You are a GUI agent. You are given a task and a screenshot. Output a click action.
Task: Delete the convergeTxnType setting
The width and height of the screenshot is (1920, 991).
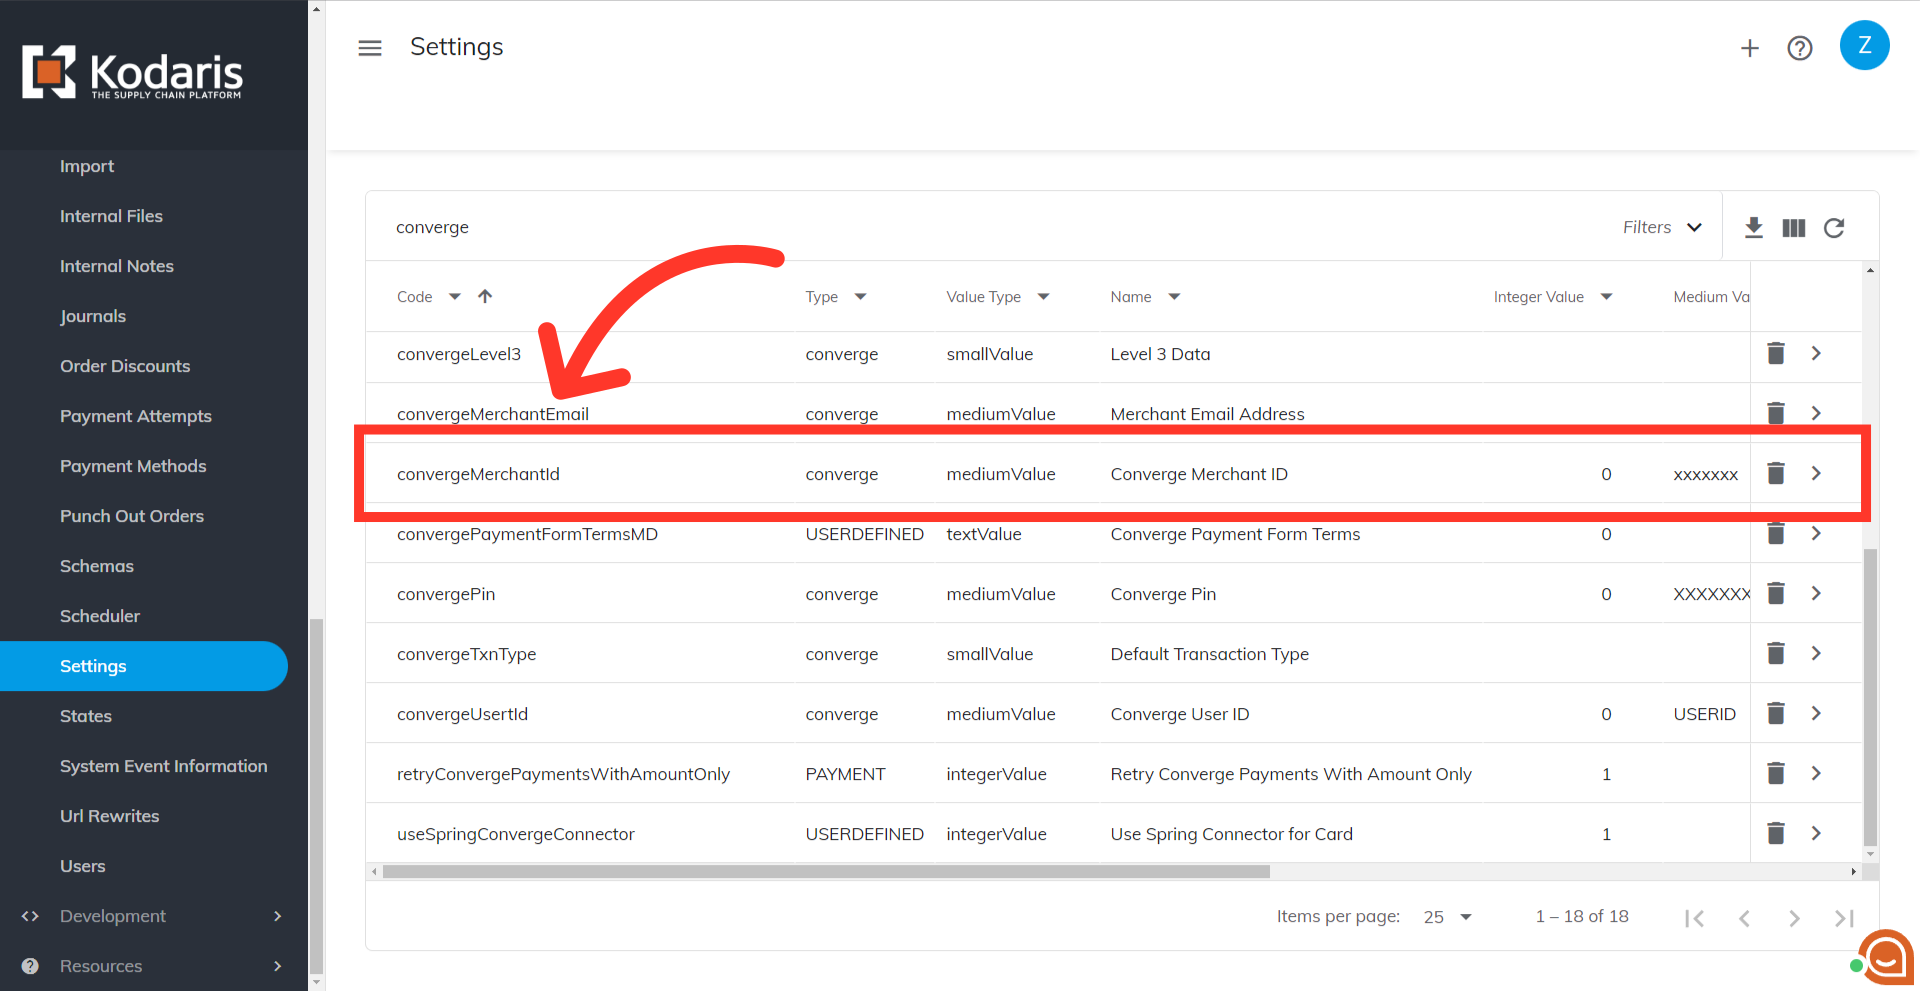tap(1776, 653)
